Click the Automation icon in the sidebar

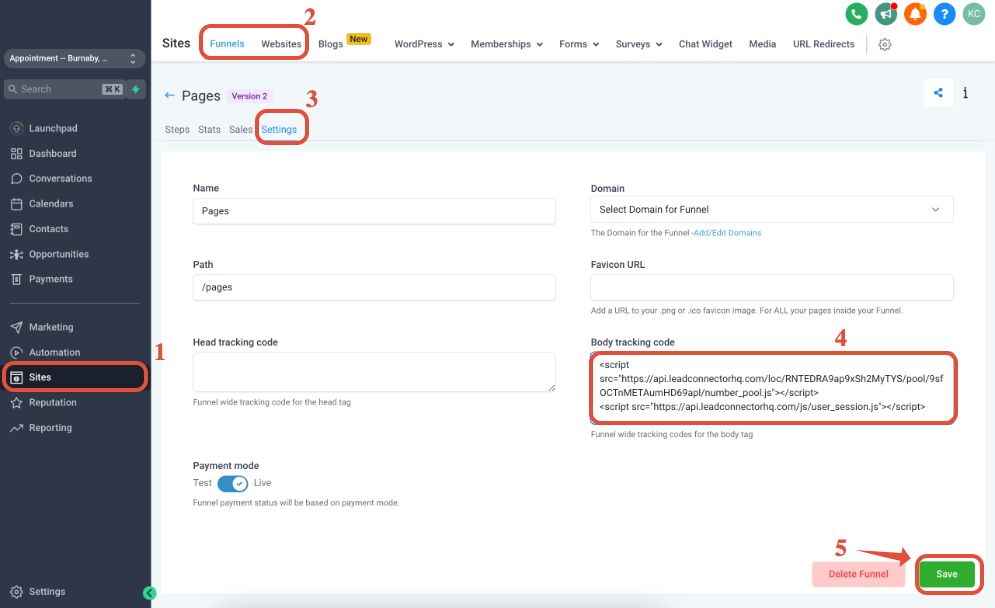click(16, 353)
